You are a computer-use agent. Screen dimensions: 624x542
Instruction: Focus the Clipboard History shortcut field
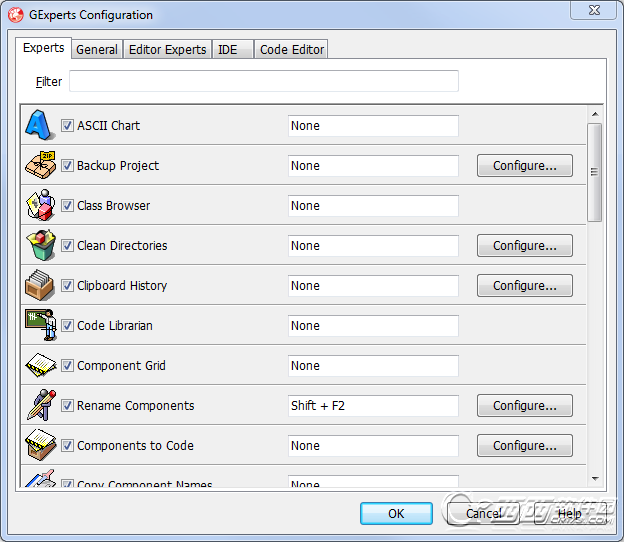(x=373, y=286)
